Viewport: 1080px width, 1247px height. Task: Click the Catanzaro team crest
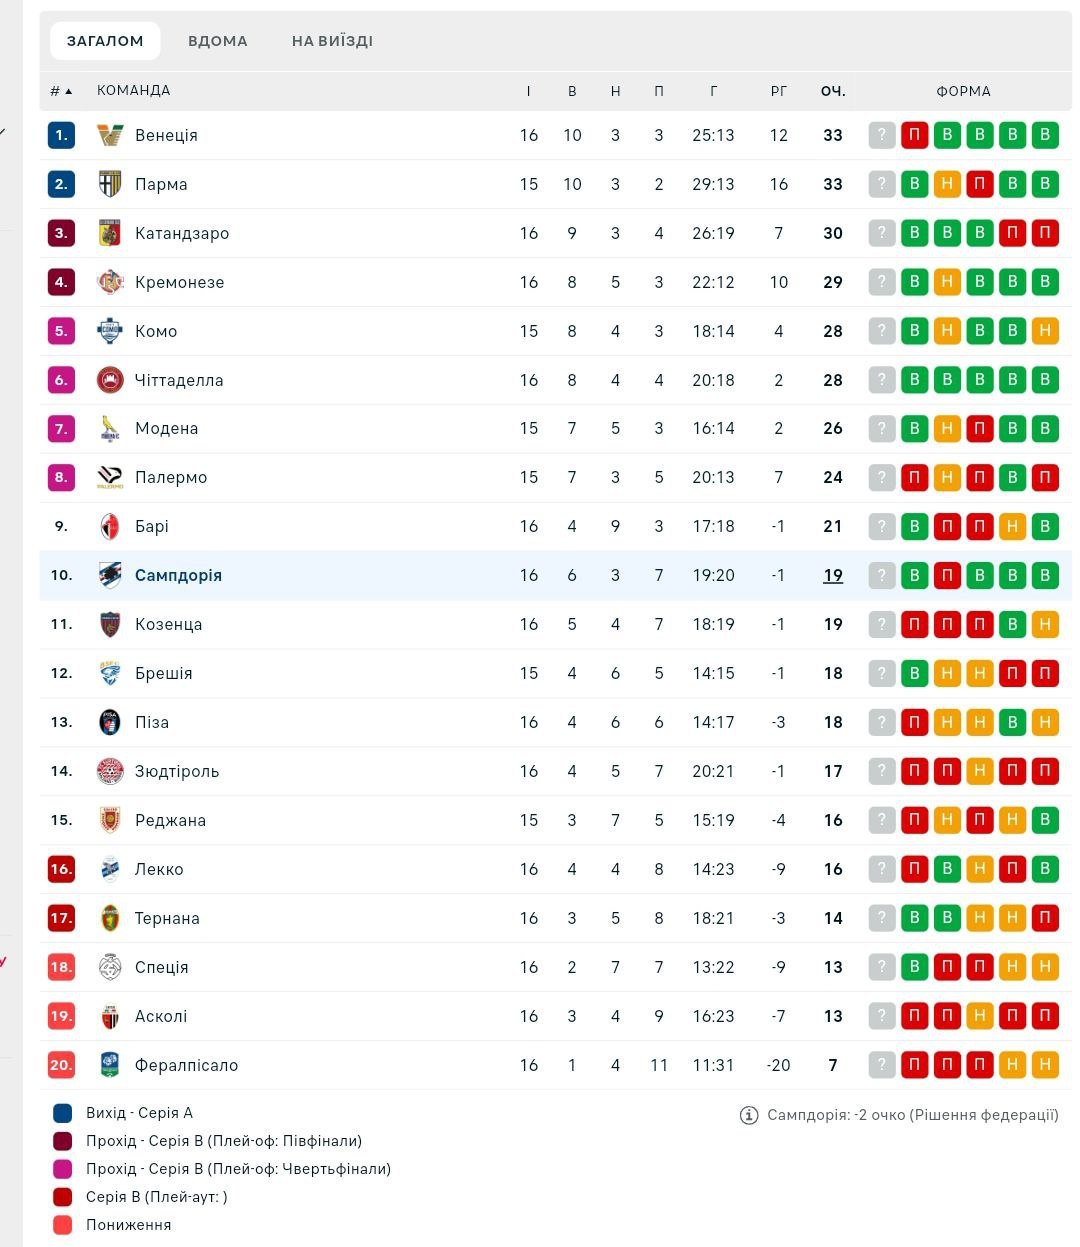click(x=110, y=233)
